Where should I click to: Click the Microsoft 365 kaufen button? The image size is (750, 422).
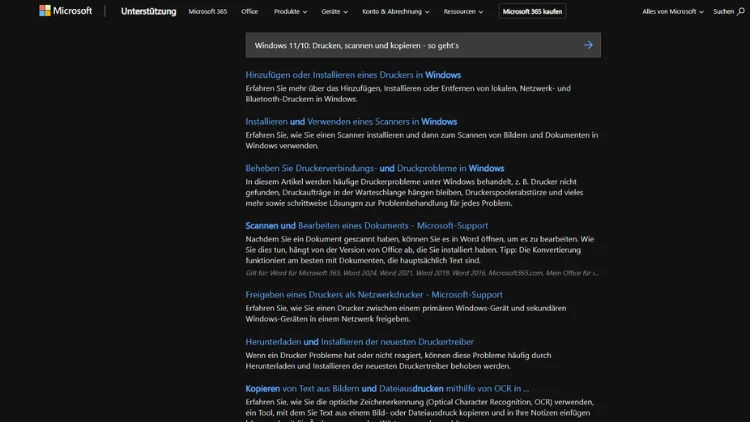[x=532, y=11]
